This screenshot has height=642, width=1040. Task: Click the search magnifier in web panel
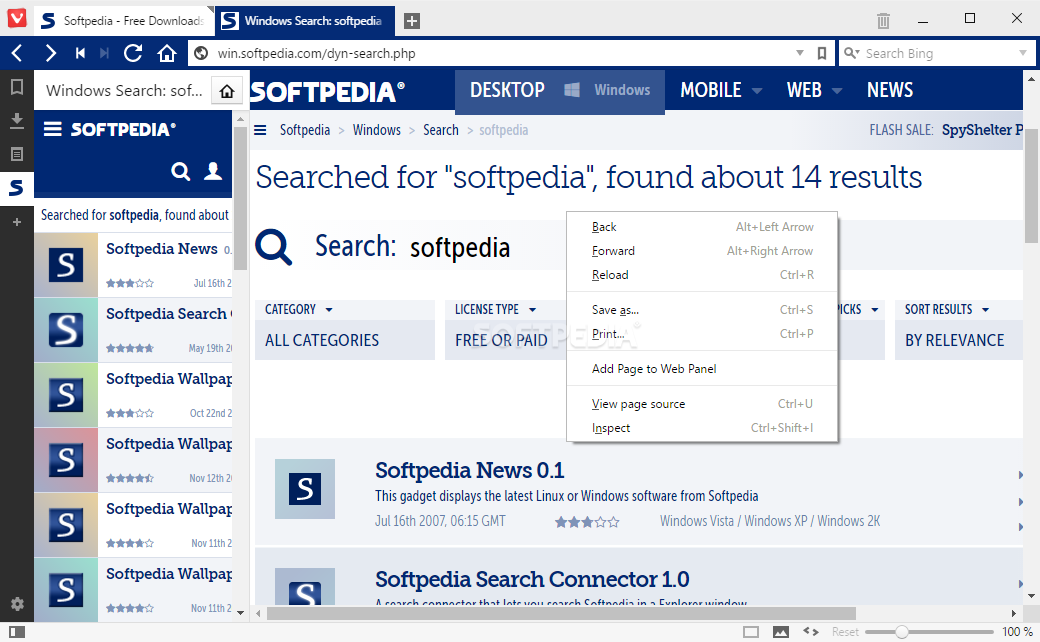point(180,172)
